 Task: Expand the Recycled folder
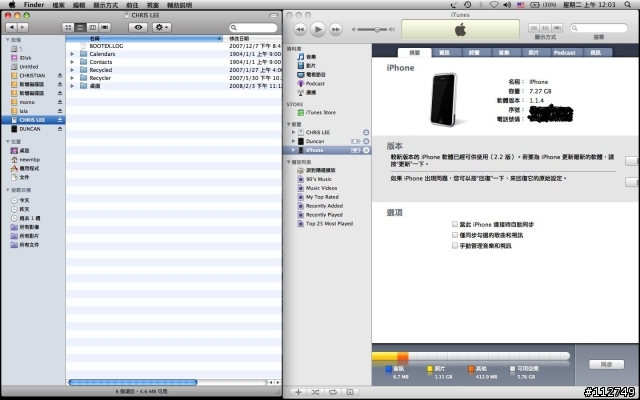(x=72, y=70)
